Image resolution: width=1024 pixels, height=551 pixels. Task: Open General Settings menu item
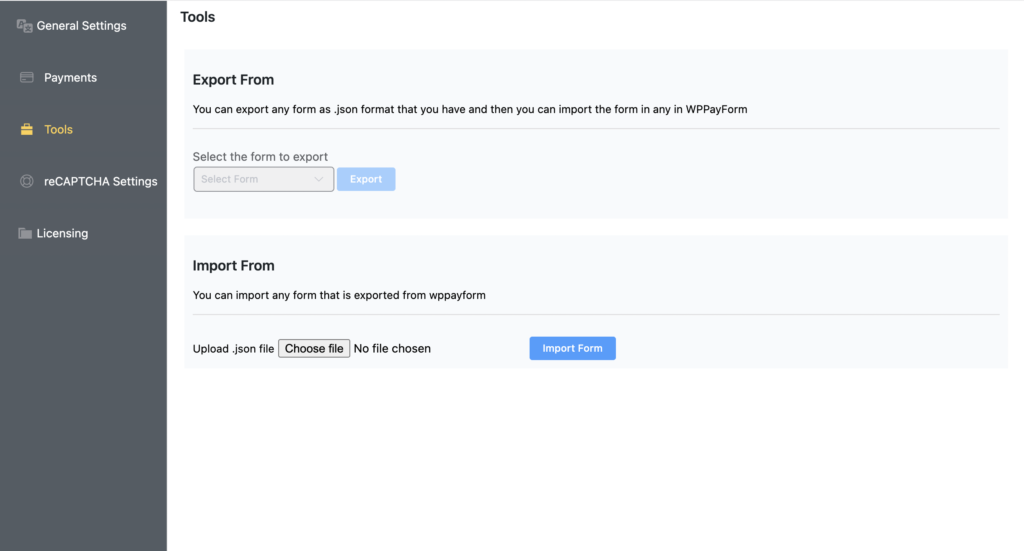[82, 25]
